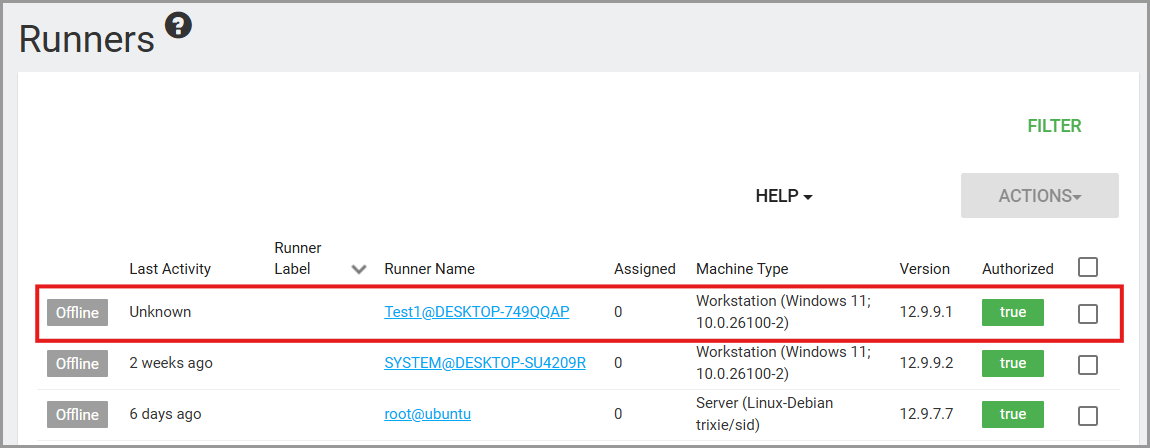The image size is (1150, 448).
Task: Click version 12.9.9.2 cell
Action: 926,362
